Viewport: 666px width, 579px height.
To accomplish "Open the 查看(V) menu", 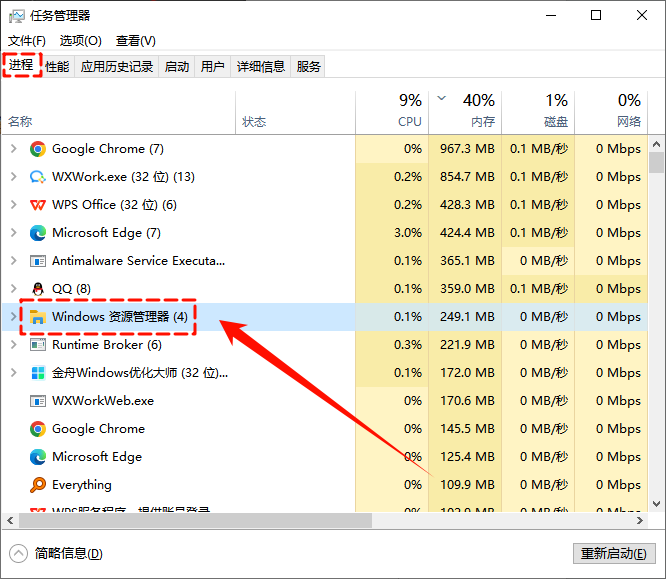I will tap(135, 41).
